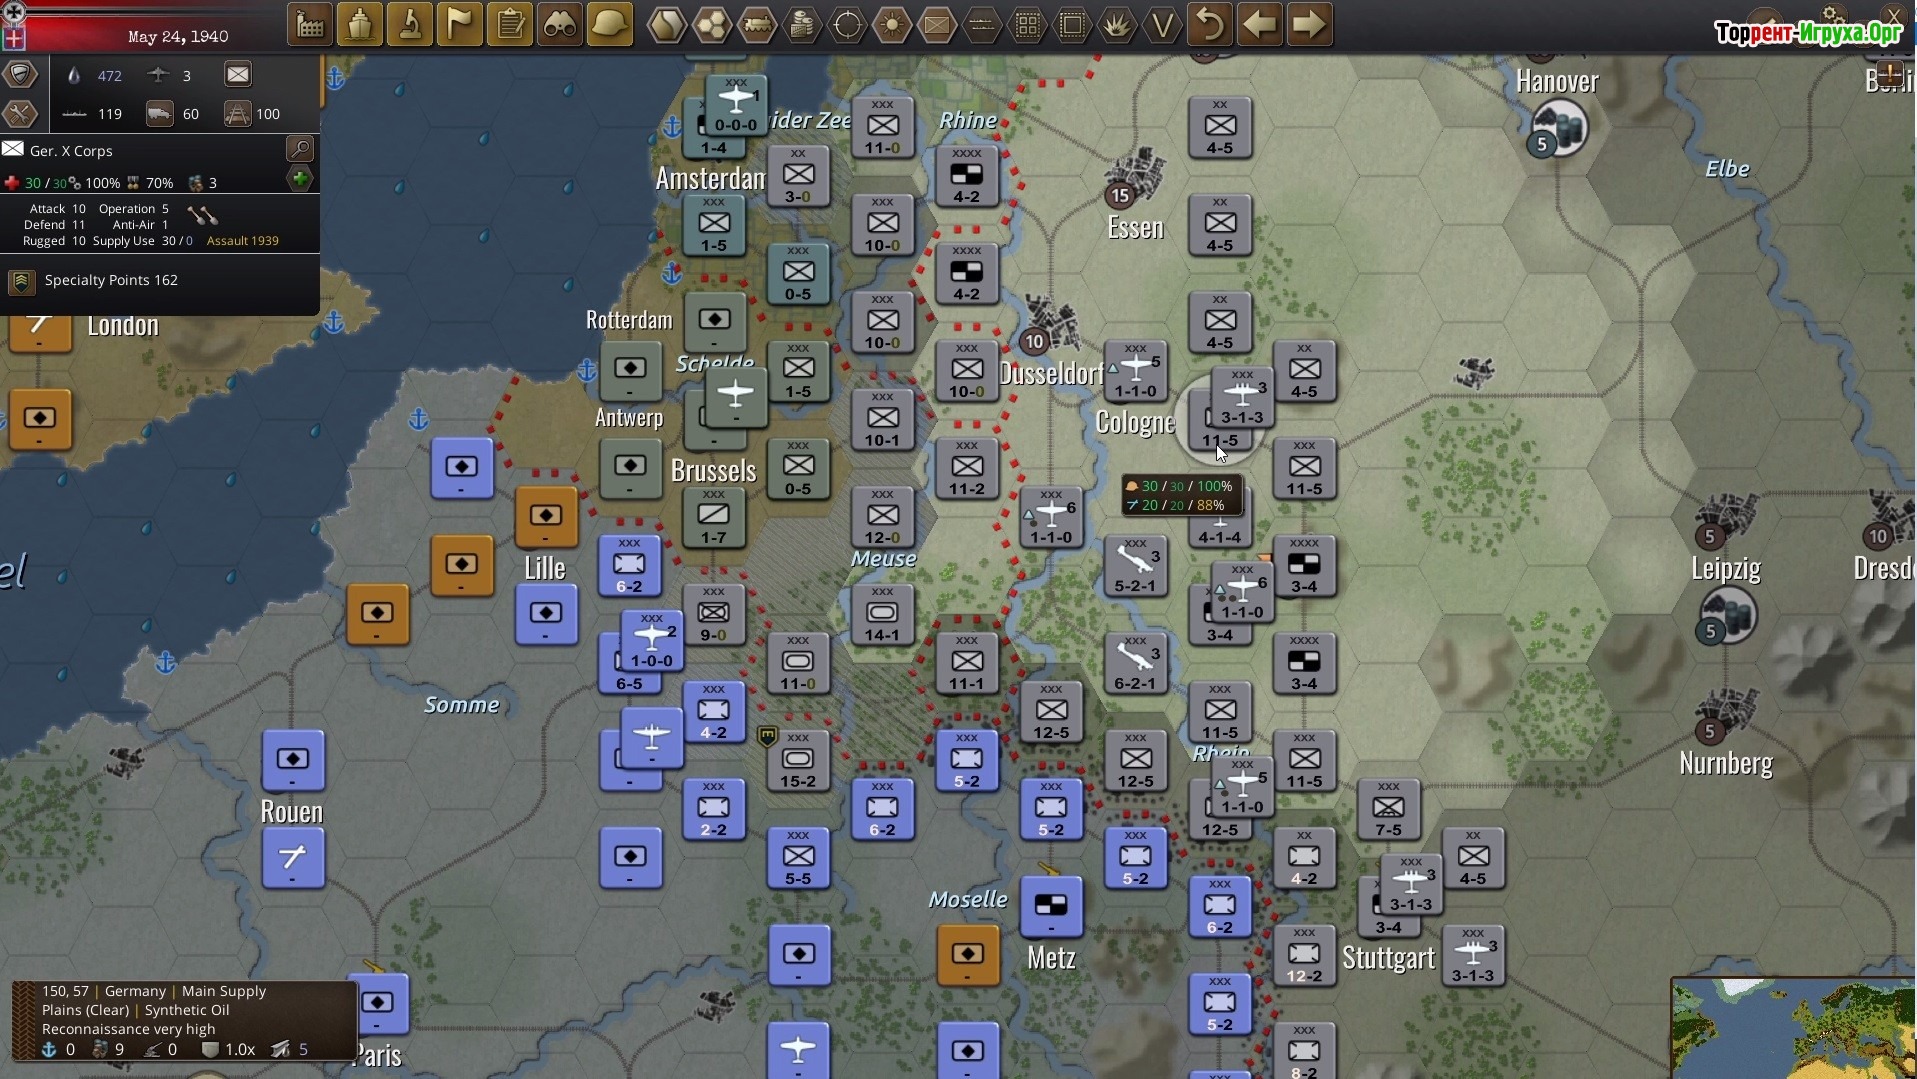This screenshot has width=1917, height=1079.
Task: Toggle the honeycomb hex grid overlay
Action: click(x=712, y=25)
